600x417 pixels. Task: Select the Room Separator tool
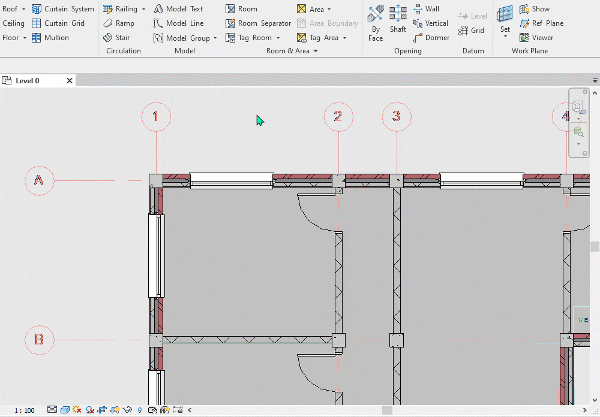coord(258,23)
